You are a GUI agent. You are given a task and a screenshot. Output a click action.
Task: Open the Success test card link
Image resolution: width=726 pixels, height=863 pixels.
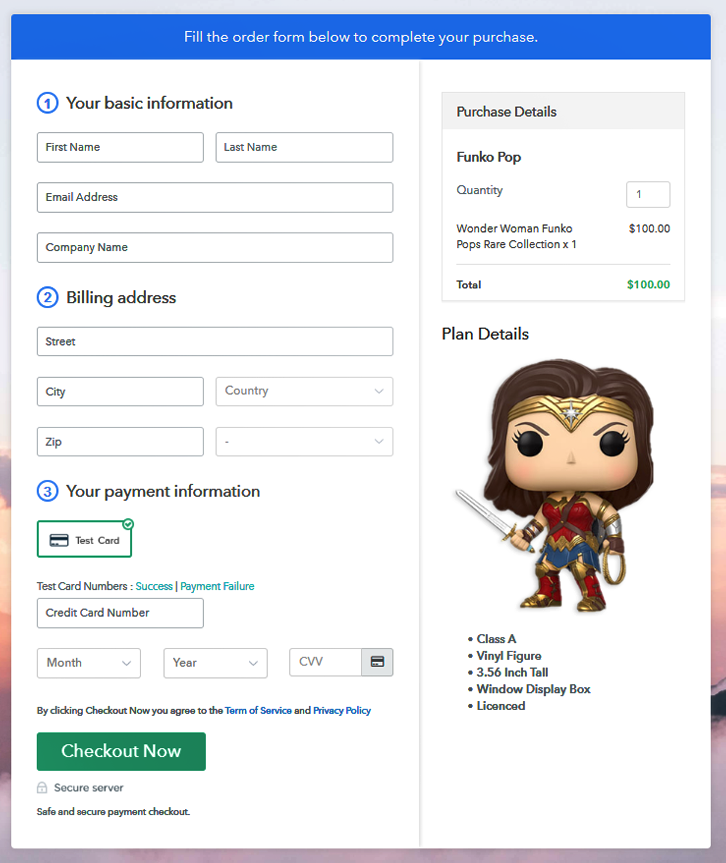pyautogui.click(x=154, y=586)
